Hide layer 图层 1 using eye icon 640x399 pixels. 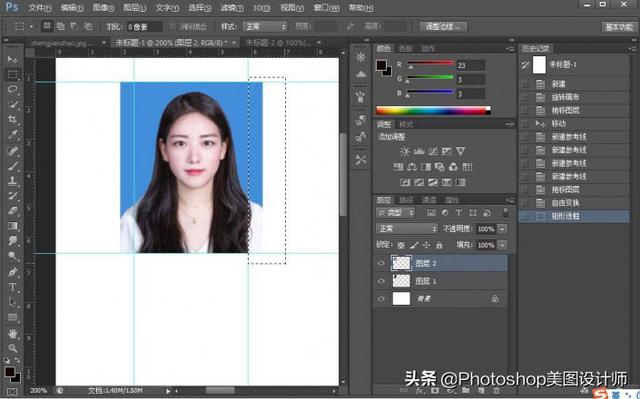[381, 281]
